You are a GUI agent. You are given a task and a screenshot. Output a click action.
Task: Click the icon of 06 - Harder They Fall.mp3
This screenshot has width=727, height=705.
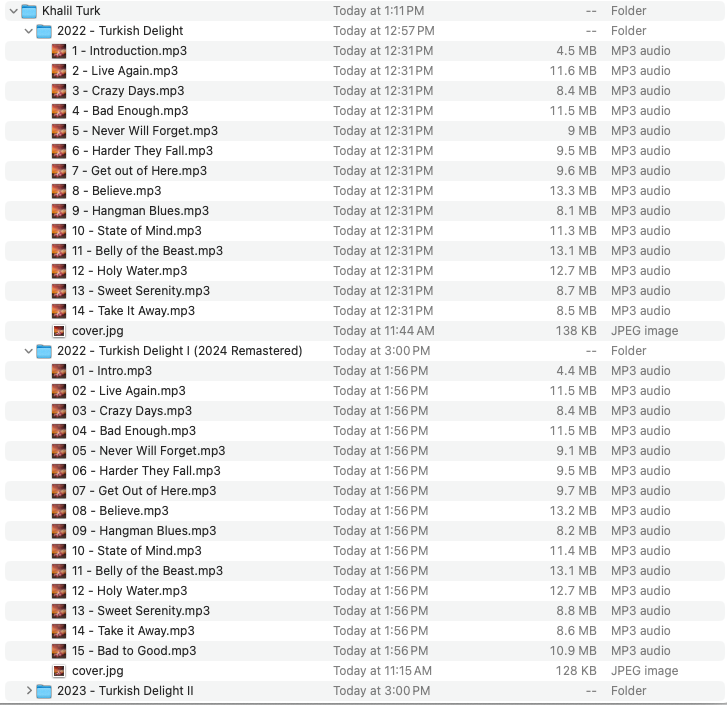coord(59,471)
